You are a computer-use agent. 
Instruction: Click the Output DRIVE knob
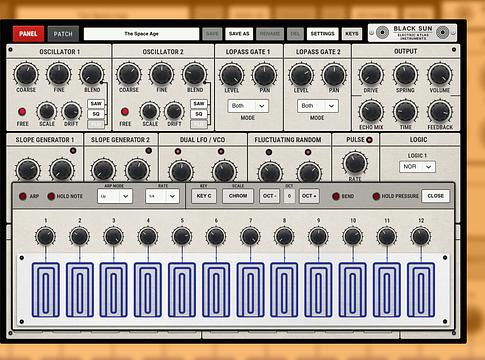click(x=371, y=75)
